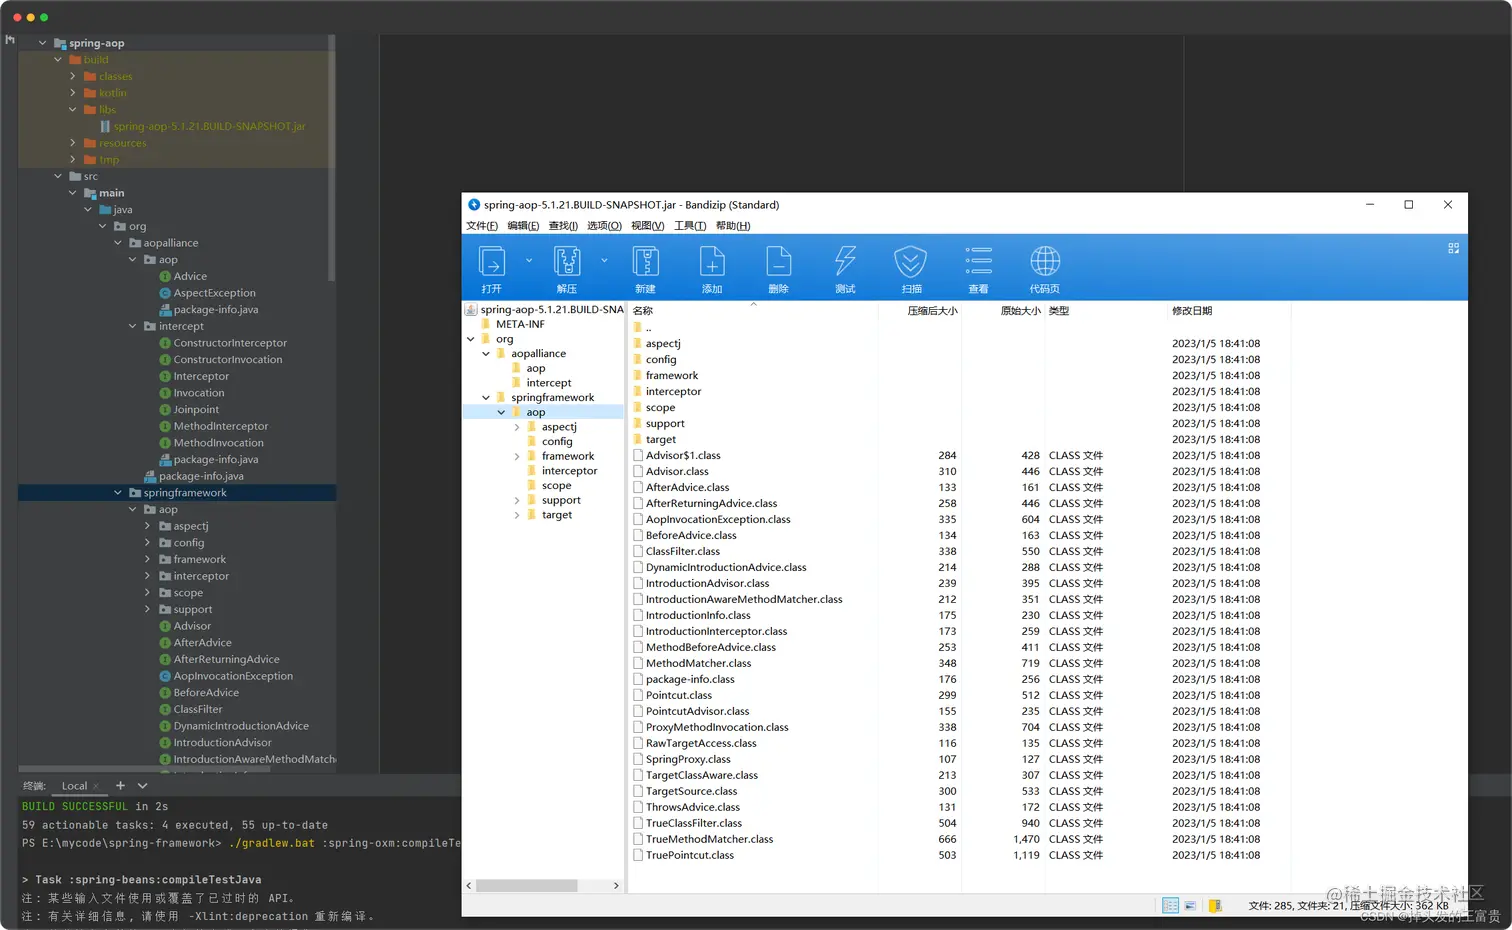1512x930 pixels.
Task: Click the package-info.java icon under aop
Action: tap(165, 309)
